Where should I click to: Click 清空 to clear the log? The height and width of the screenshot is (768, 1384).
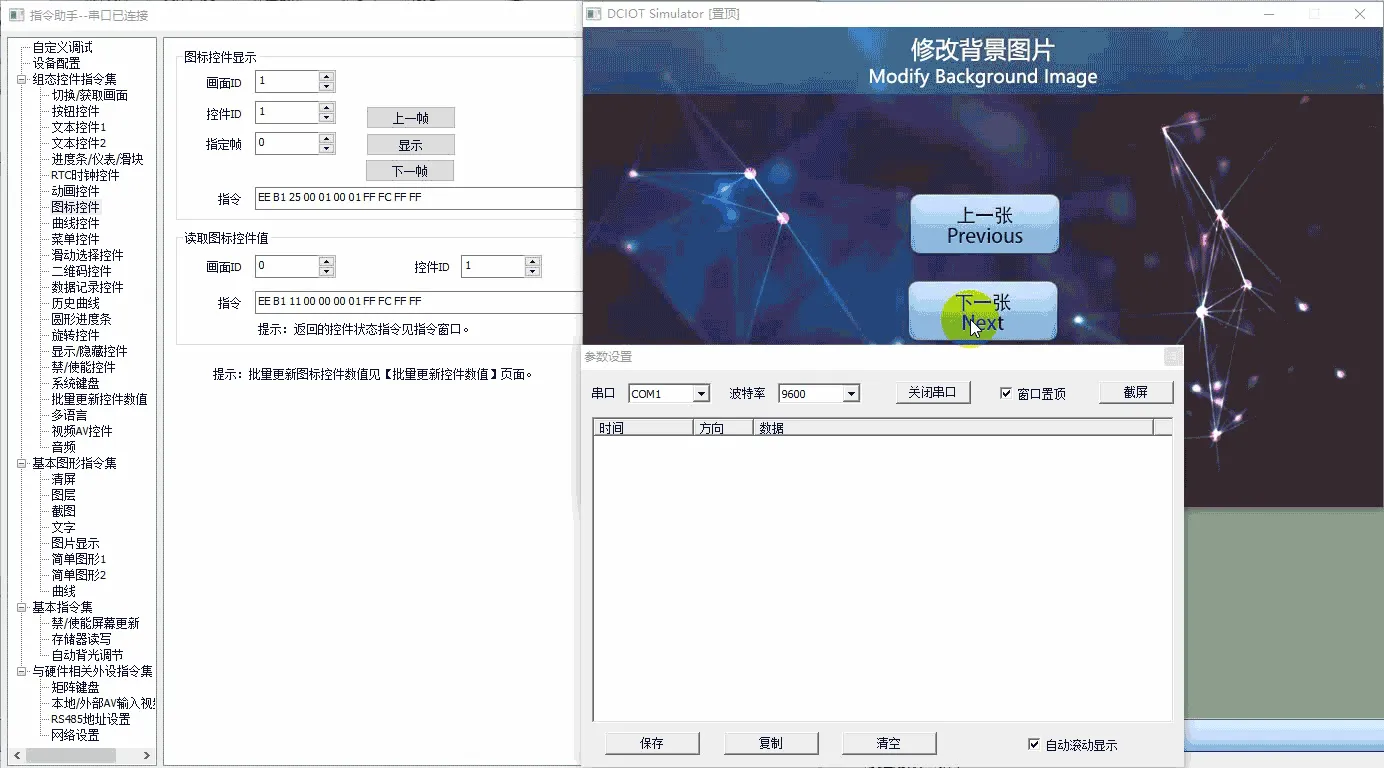888,743
